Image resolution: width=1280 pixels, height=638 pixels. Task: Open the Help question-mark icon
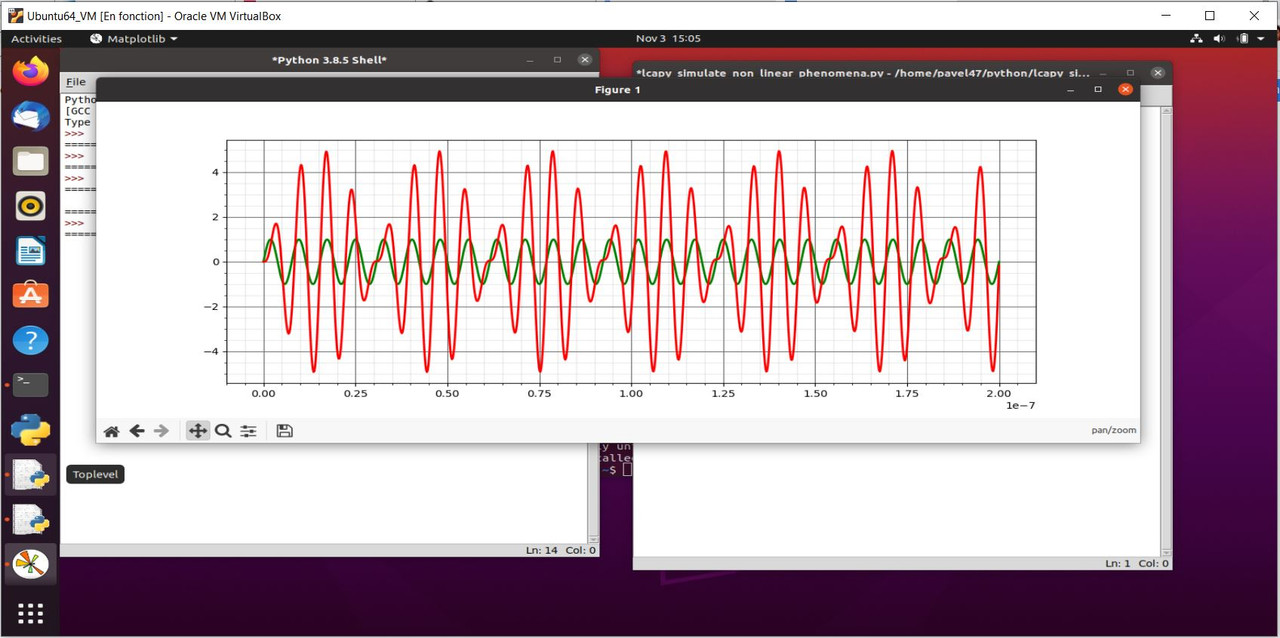coord(30,341)
